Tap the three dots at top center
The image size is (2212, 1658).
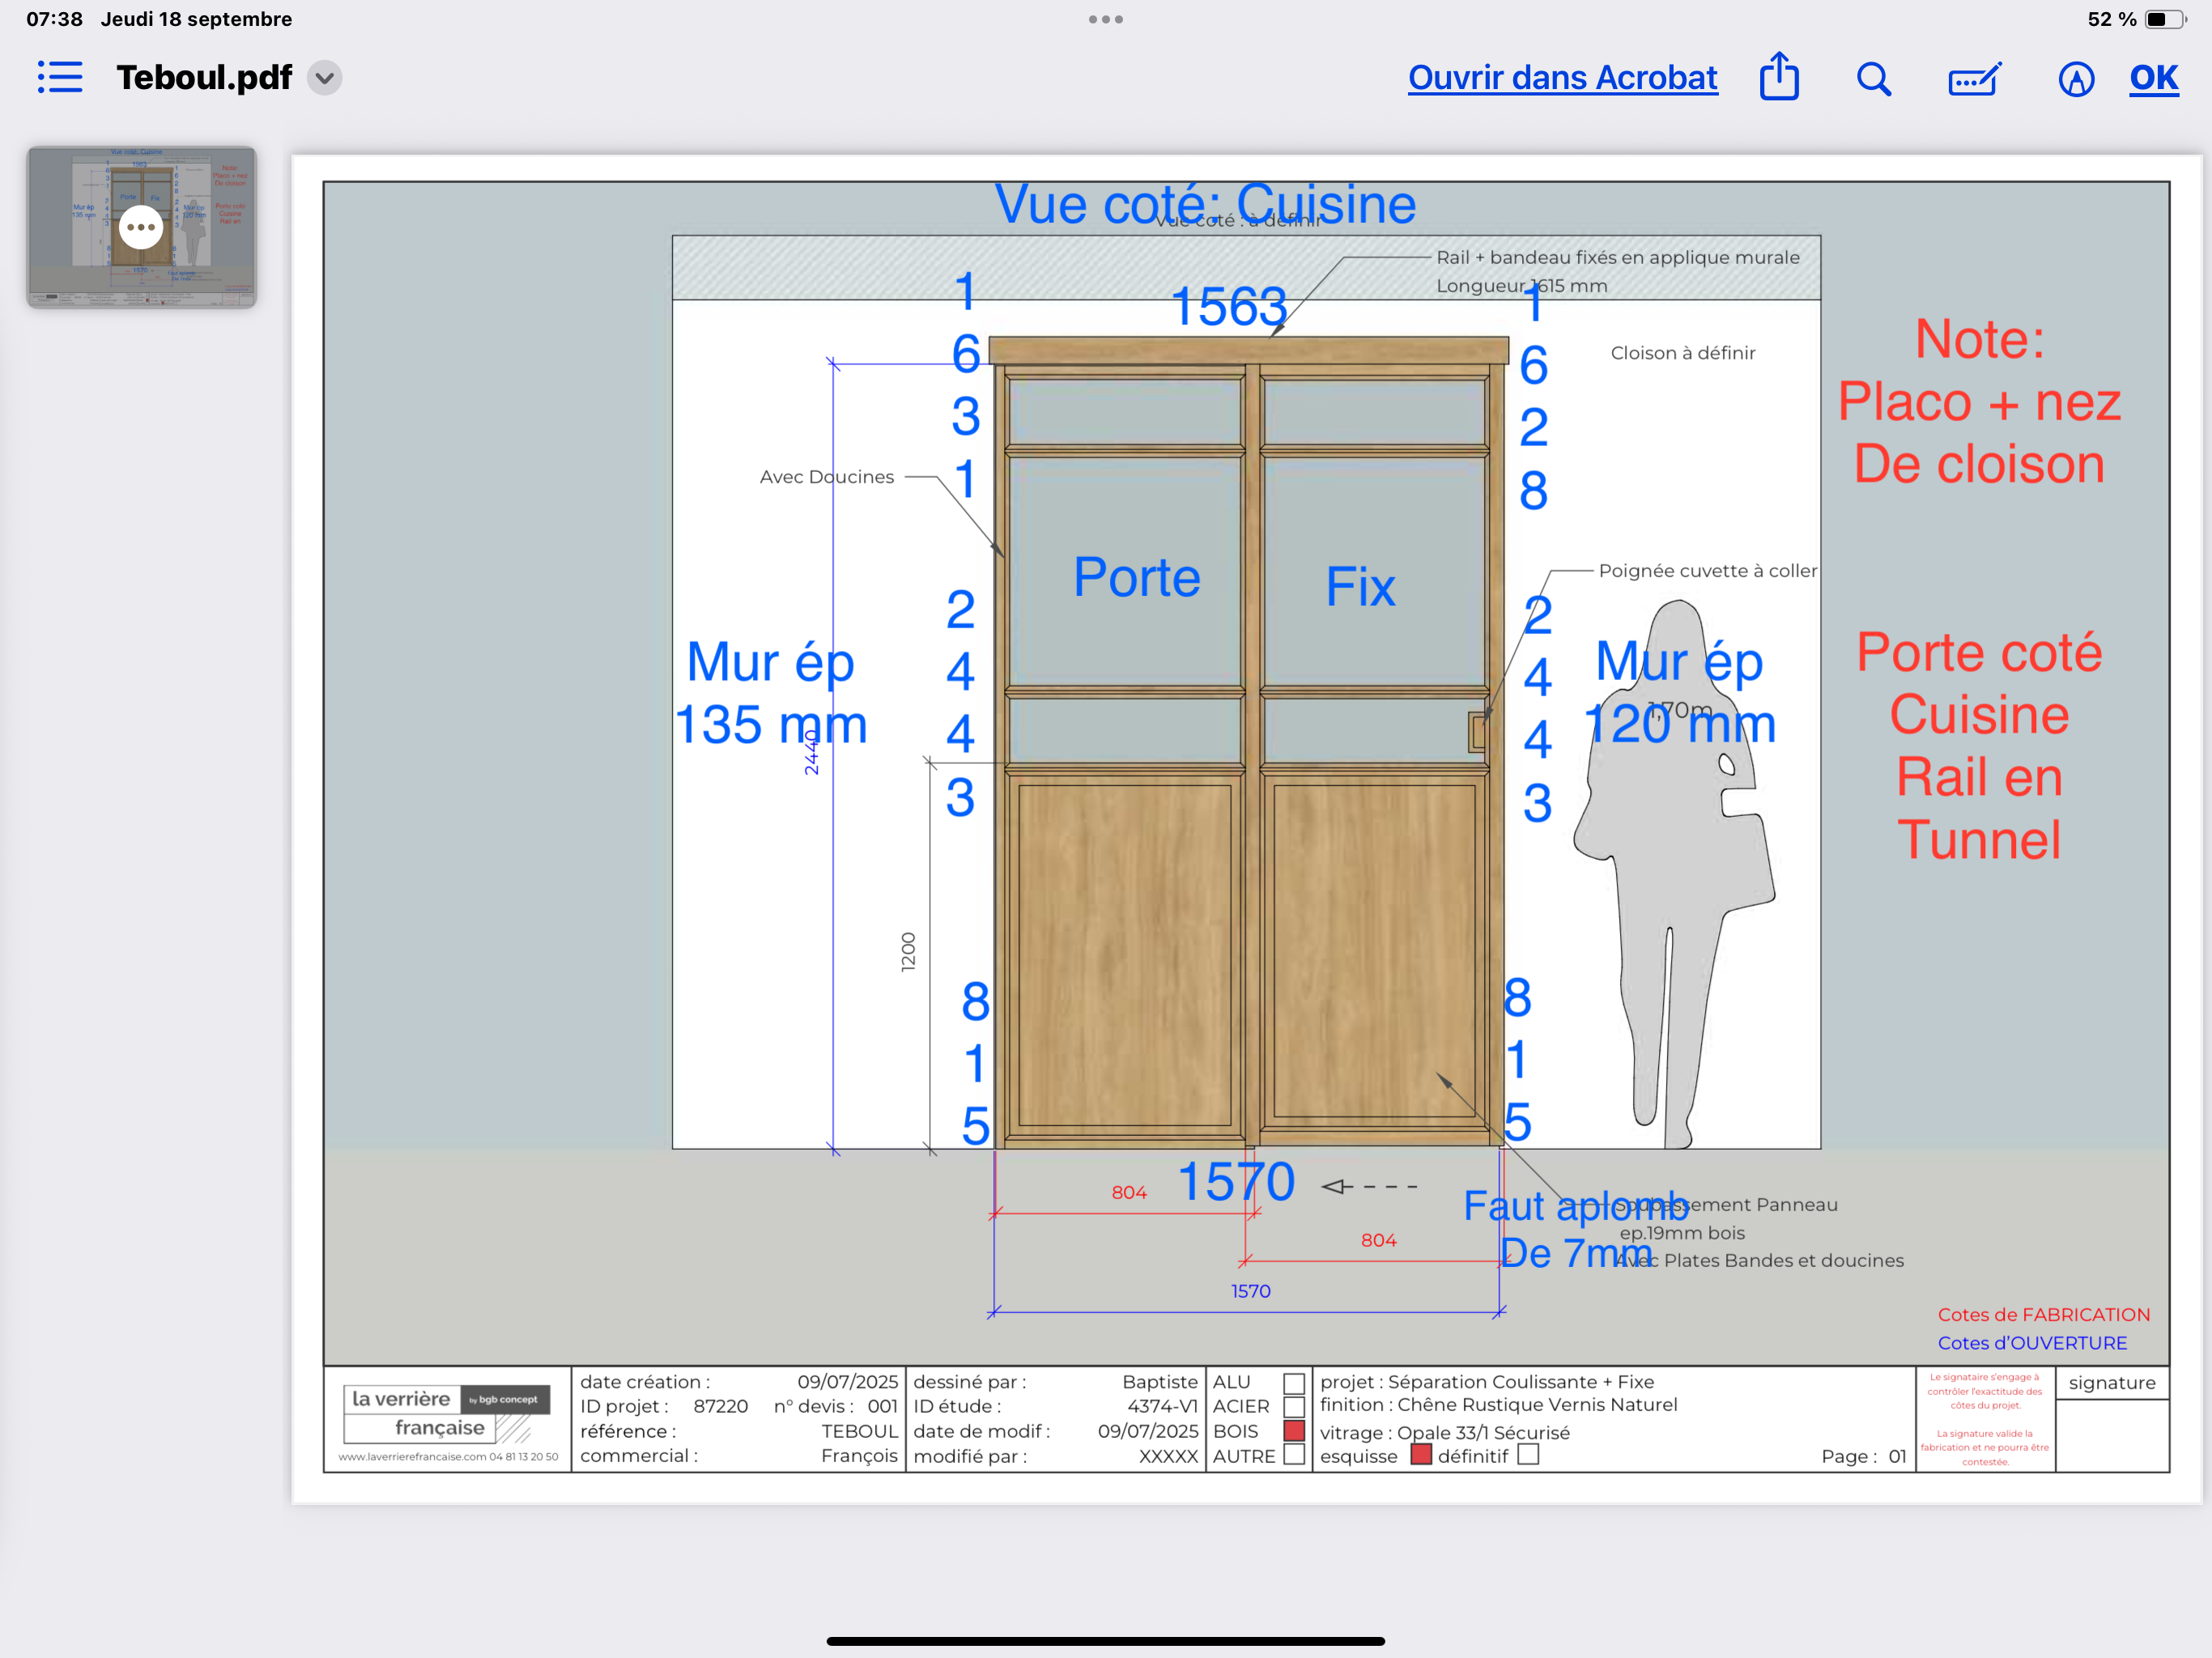point(1105,19)
